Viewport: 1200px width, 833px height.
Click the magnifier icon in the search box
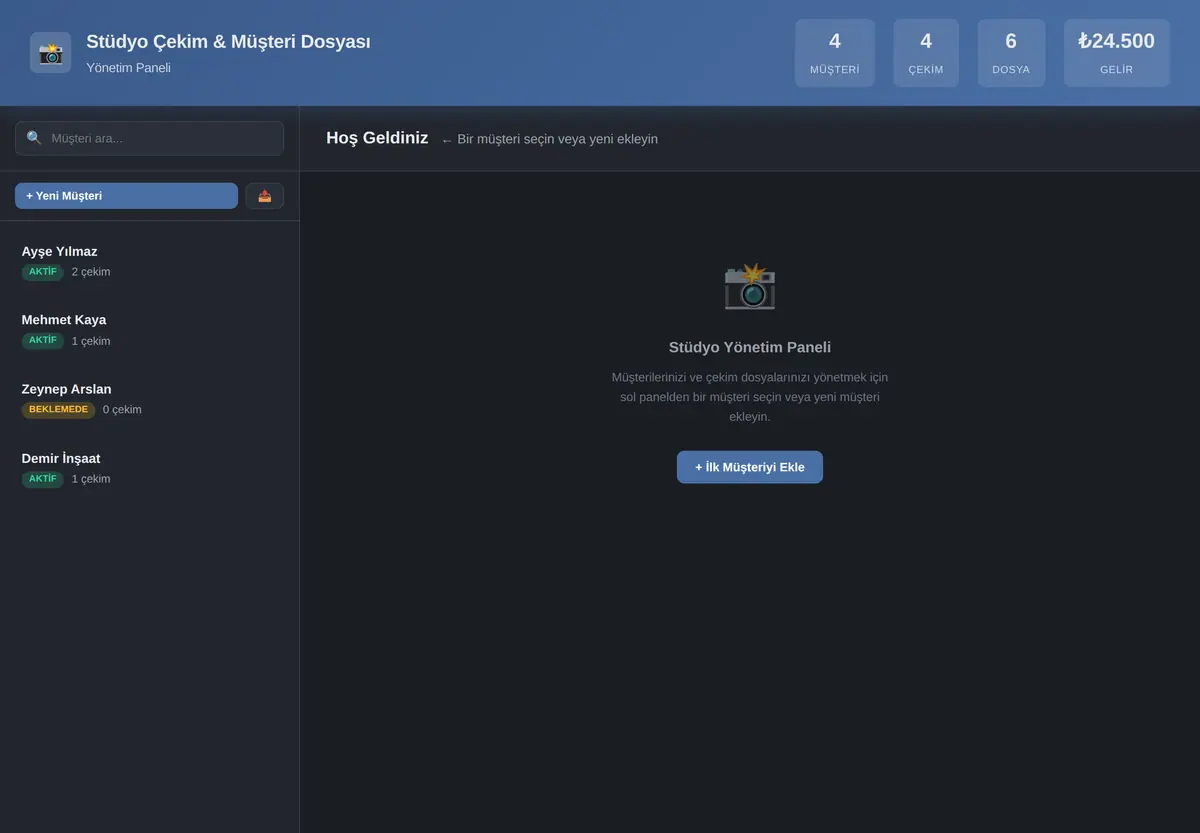(x=34, y=138)
